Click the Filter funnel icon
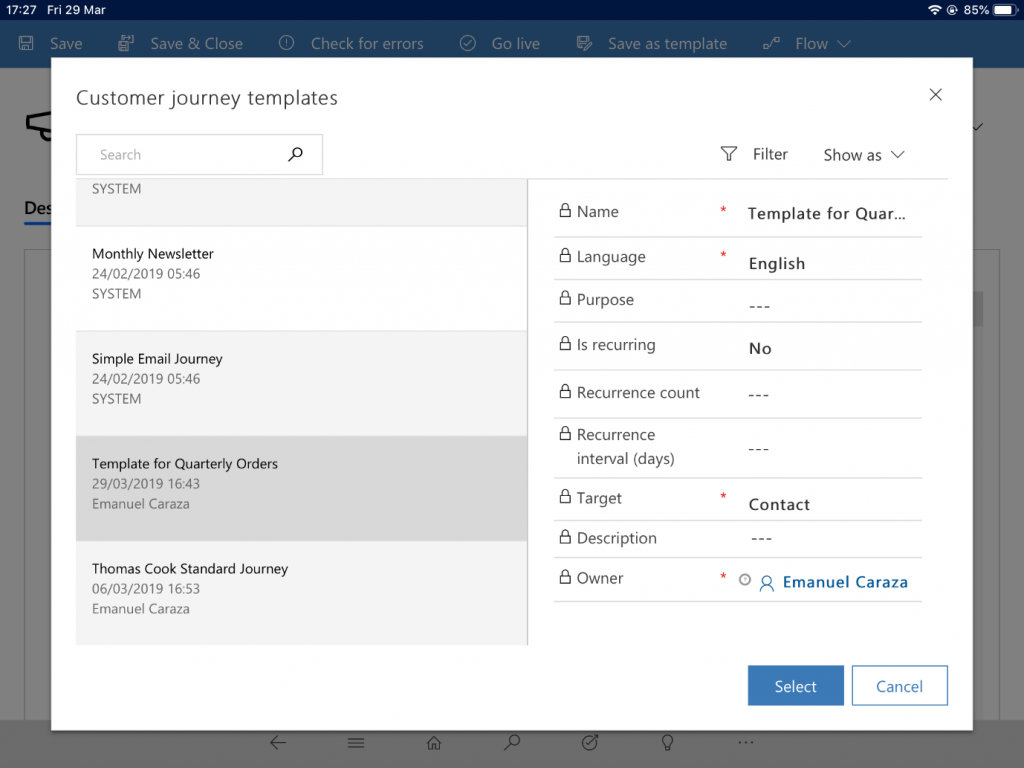The height and width of the screenshot is (768, 1024). tap(729, 154)
